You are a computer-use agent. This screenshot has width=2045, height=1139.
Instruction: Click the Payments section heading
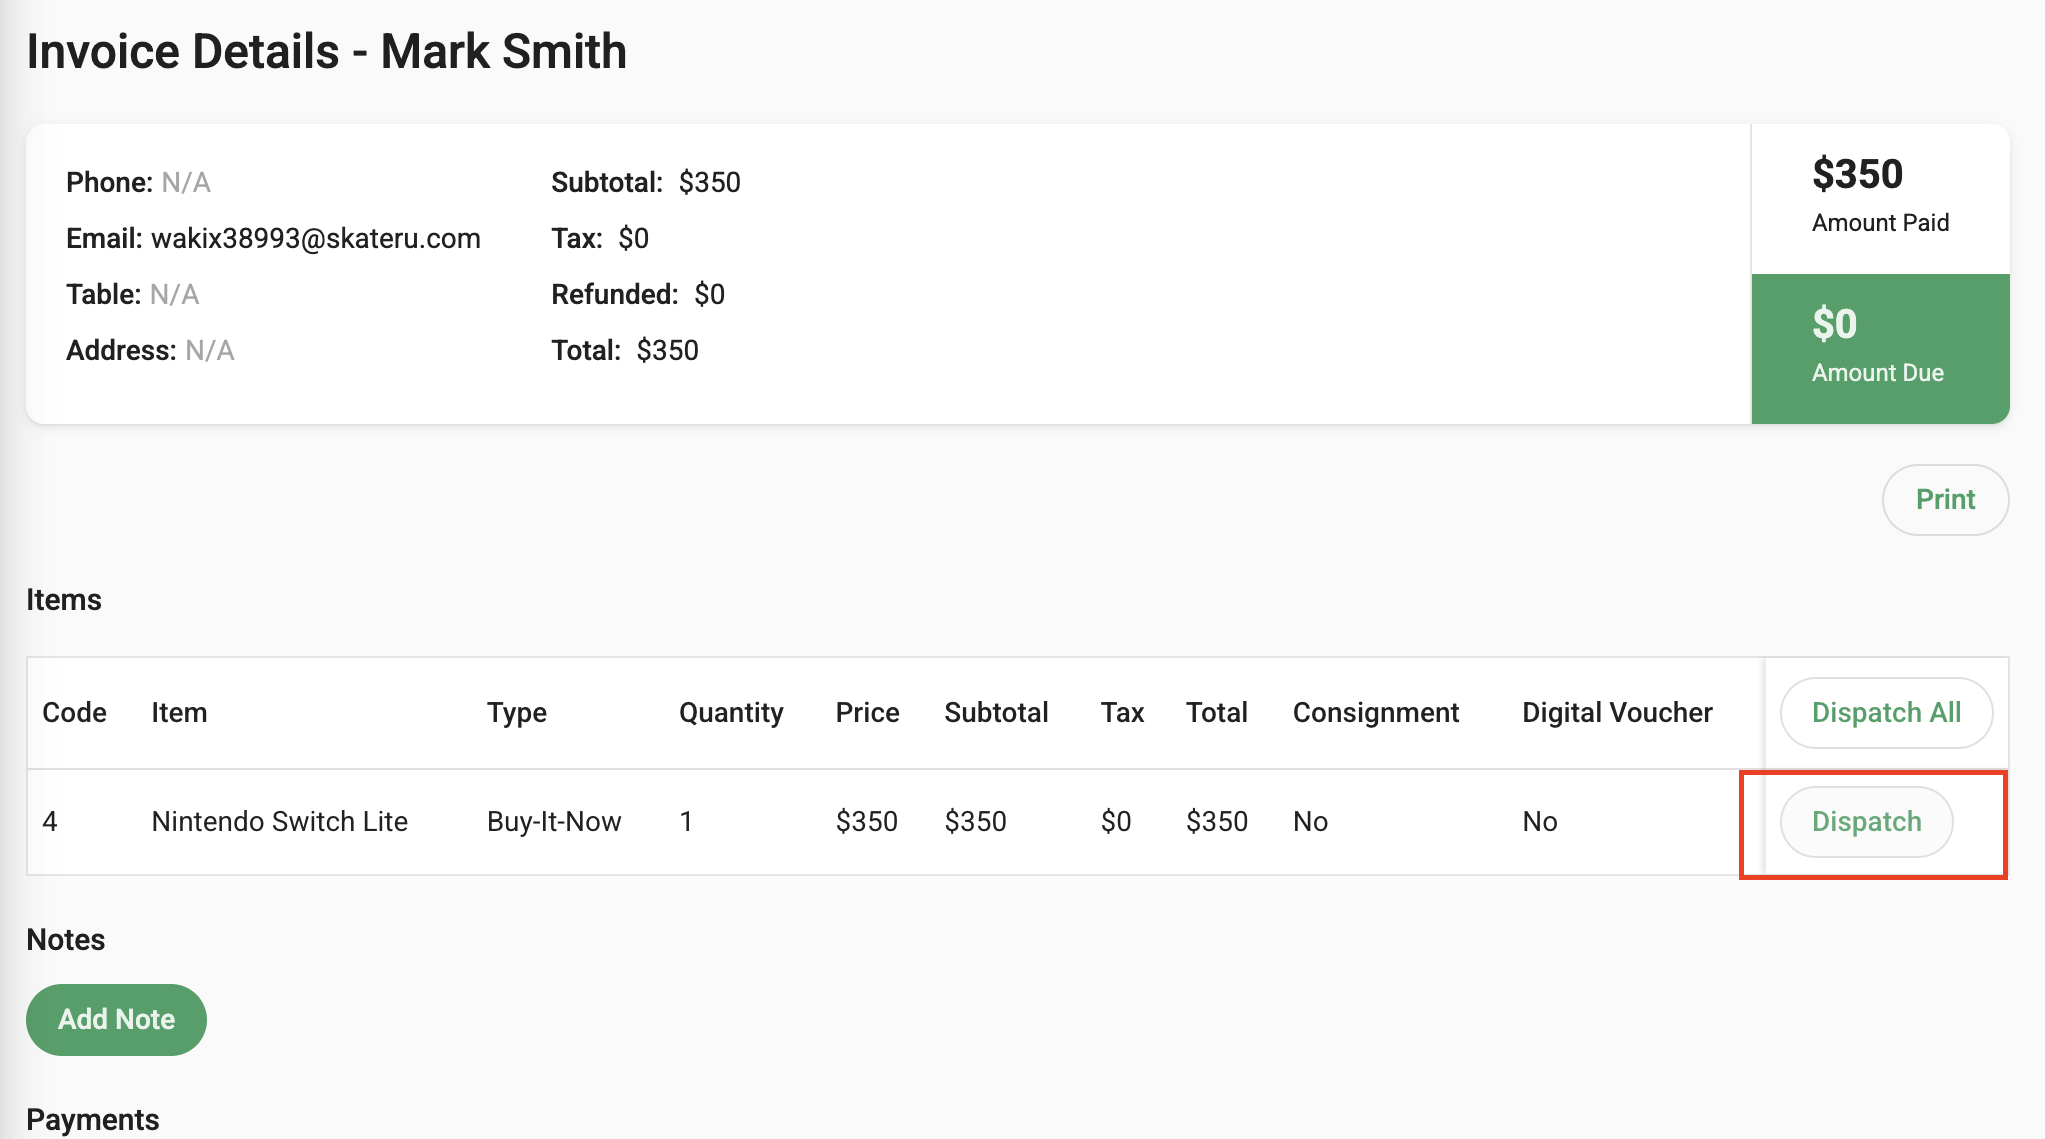click(92, 1119)
